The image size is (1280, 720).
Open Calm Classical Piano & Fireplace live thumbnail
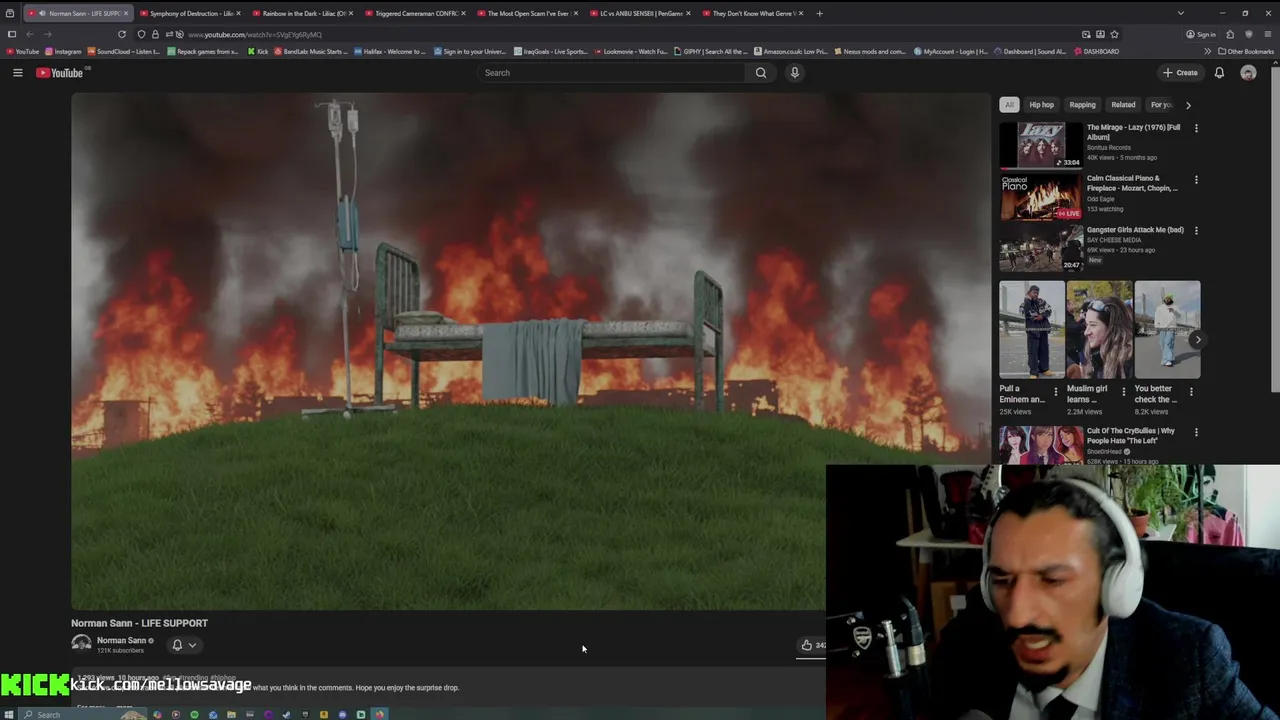point(1041,197)
